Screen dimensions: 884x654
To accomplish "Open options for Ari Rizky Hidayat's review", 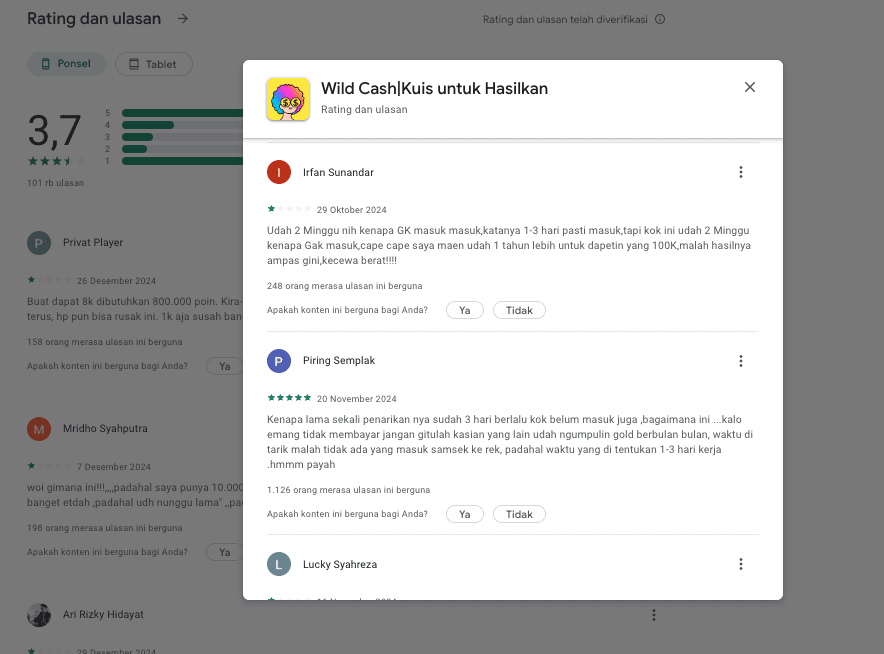I will [653, 615].
